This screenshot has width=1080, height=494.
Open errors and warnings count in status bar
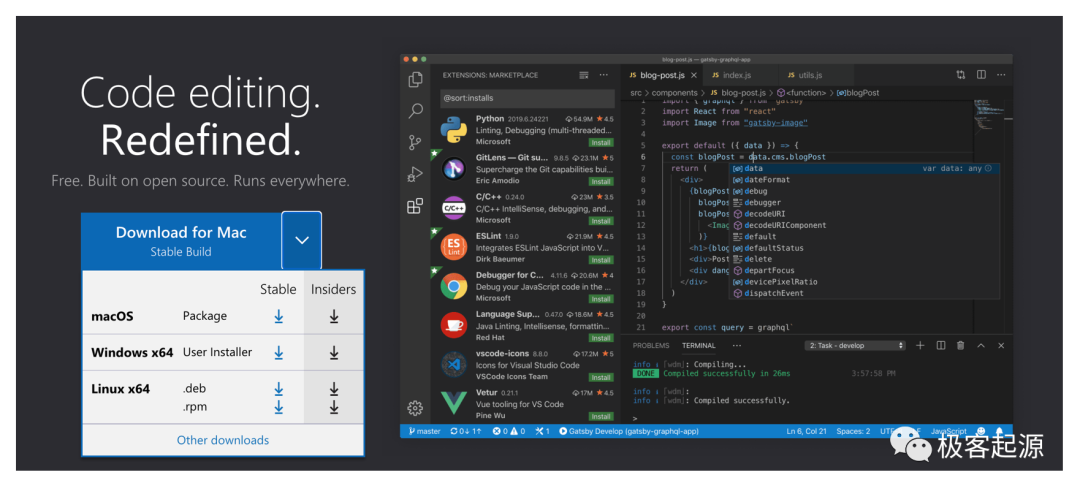(509, 431)
